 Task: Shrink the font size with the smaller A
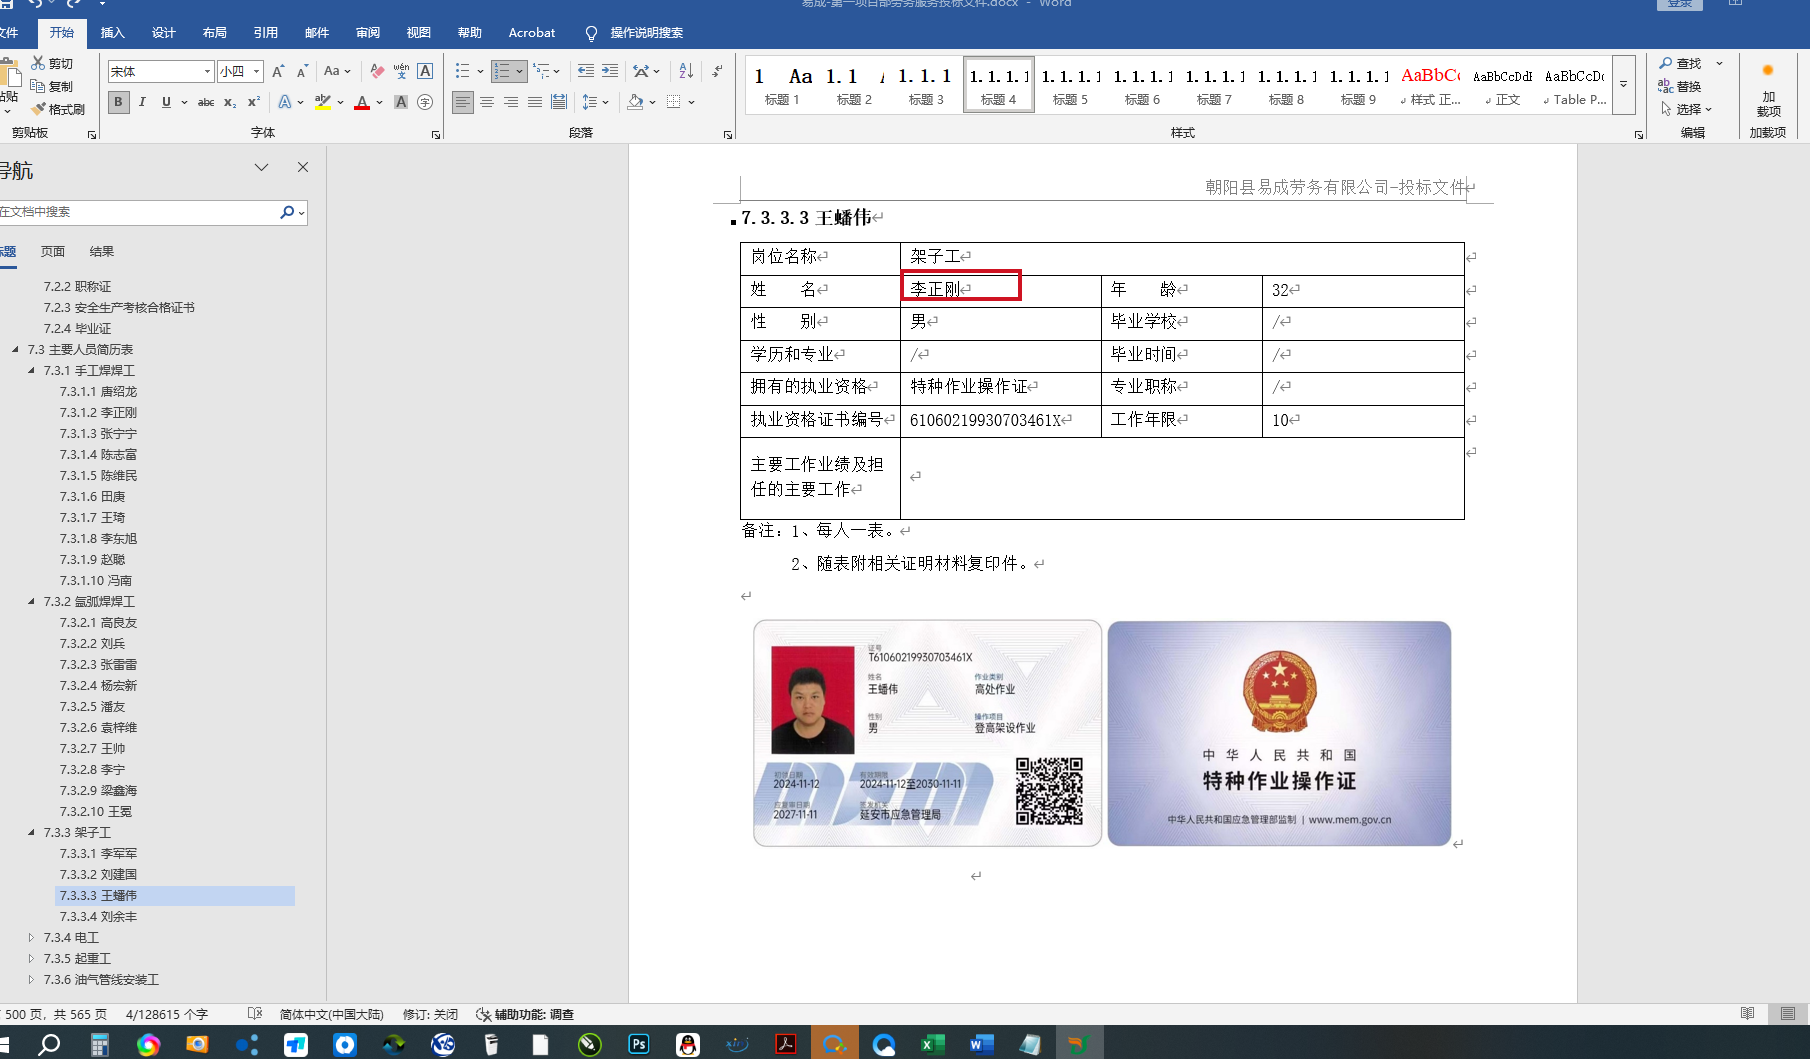click(302, 71)
